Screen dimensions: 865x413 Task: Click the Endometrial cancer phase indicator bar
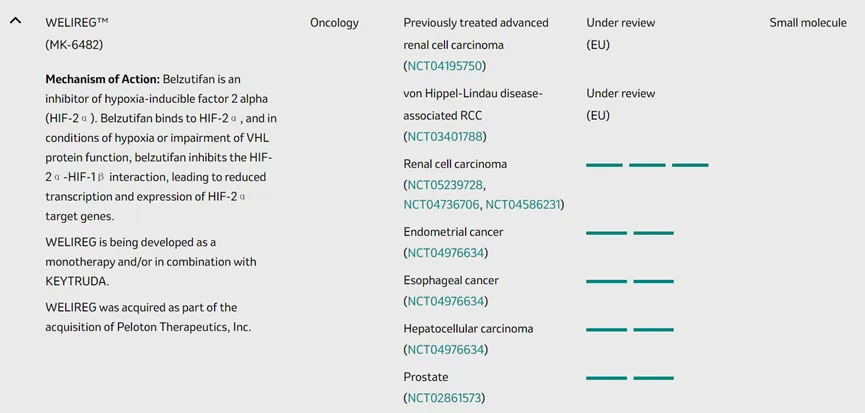(x=629, y=232)
